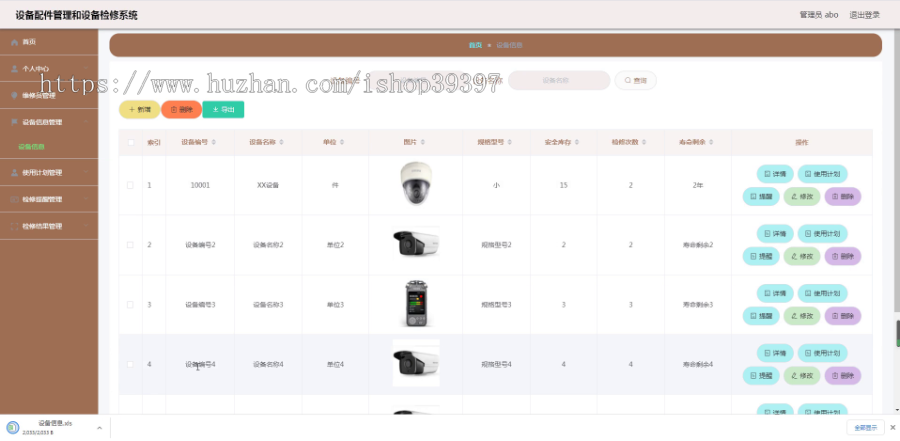Check the checkbox for row 10001

click(130, 185)
